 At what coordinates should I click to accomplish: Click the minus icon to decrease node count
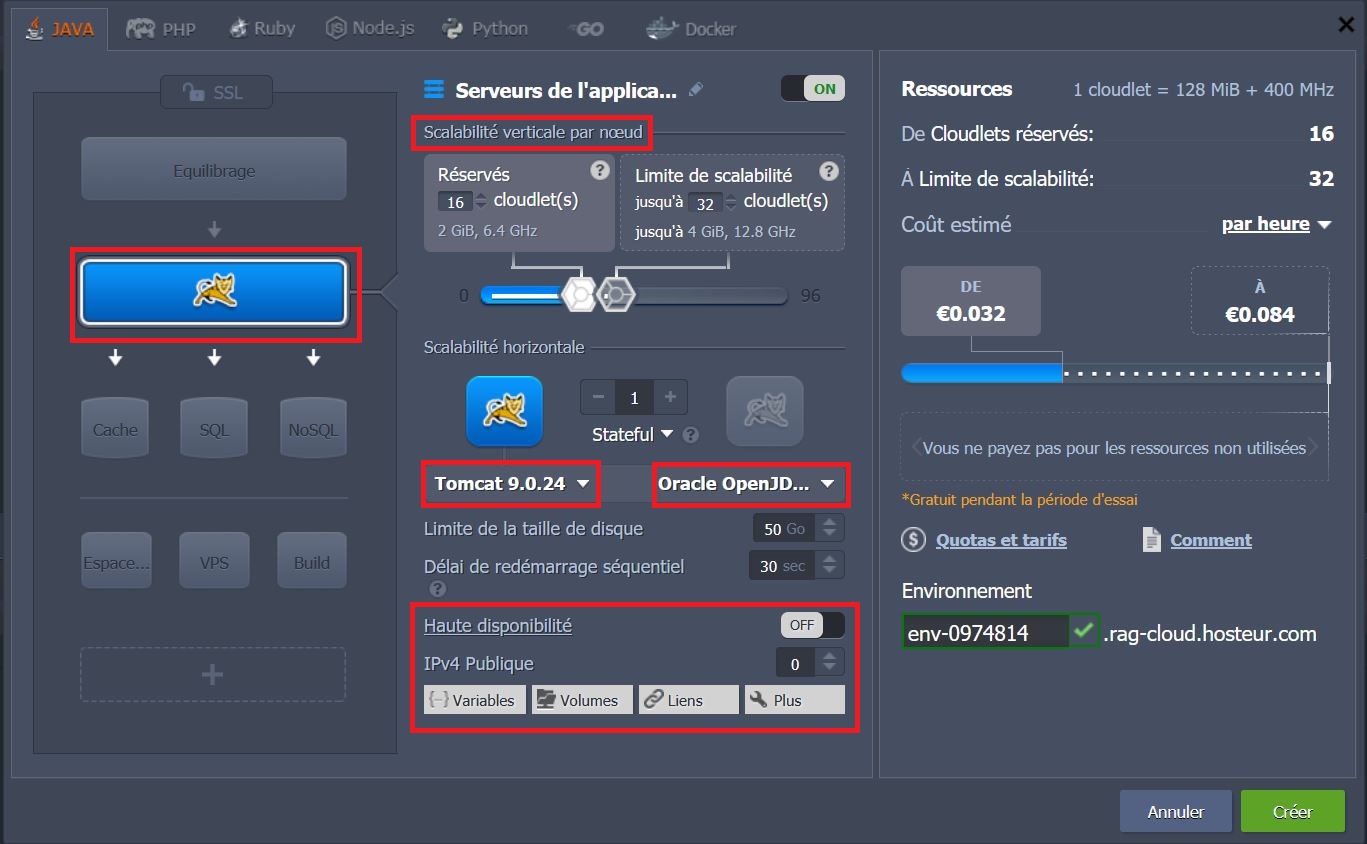point(598,397)
